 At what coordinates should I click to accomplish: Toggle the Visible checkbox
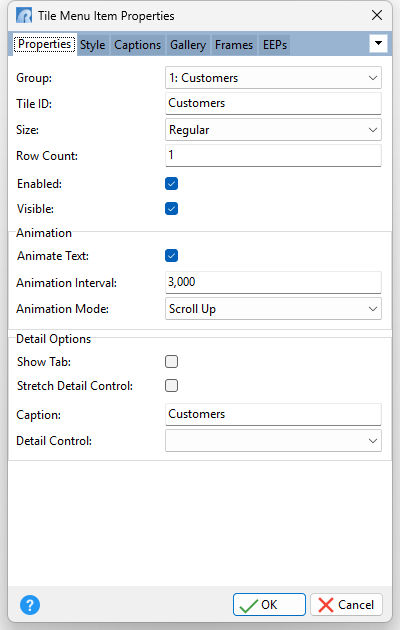click(x=171, y=209)
